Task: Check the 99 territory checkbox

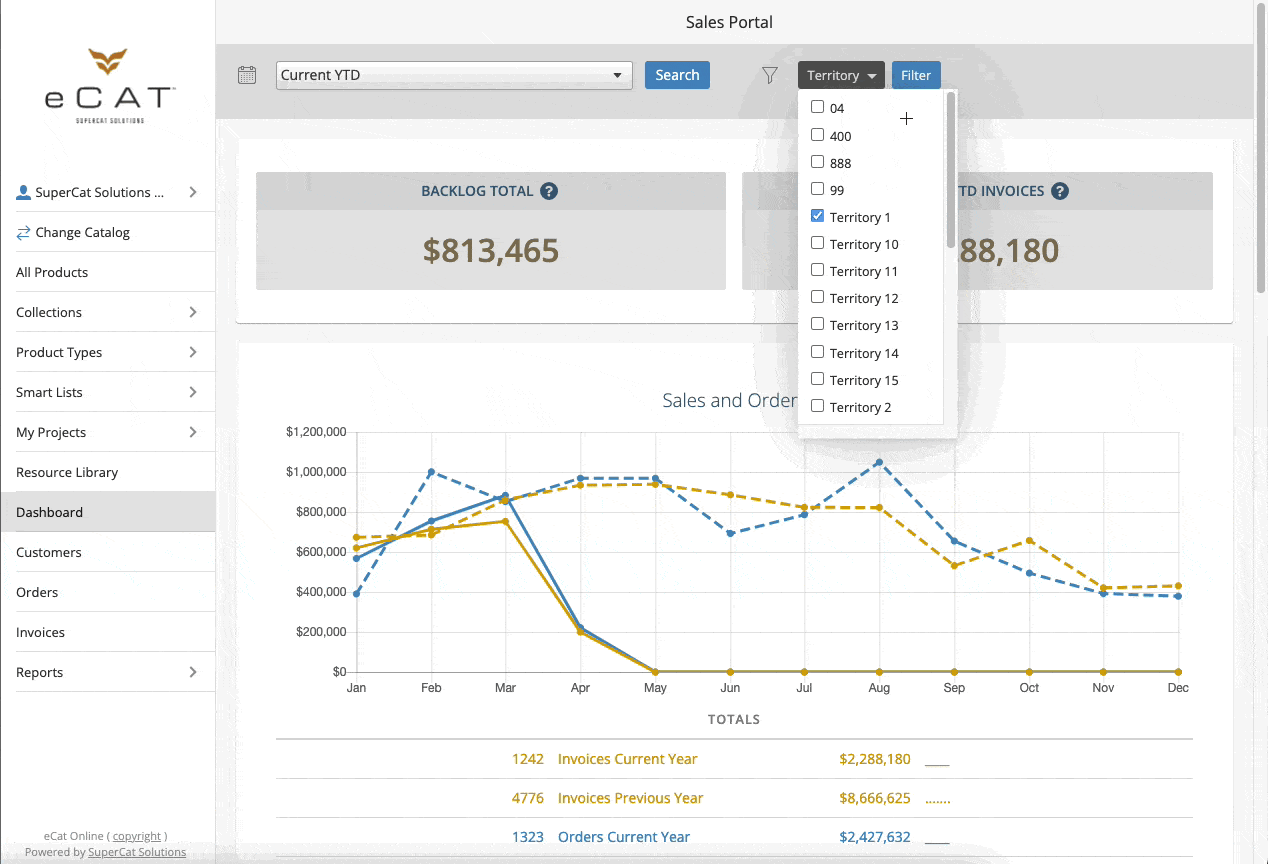Action: pos(817,189)
